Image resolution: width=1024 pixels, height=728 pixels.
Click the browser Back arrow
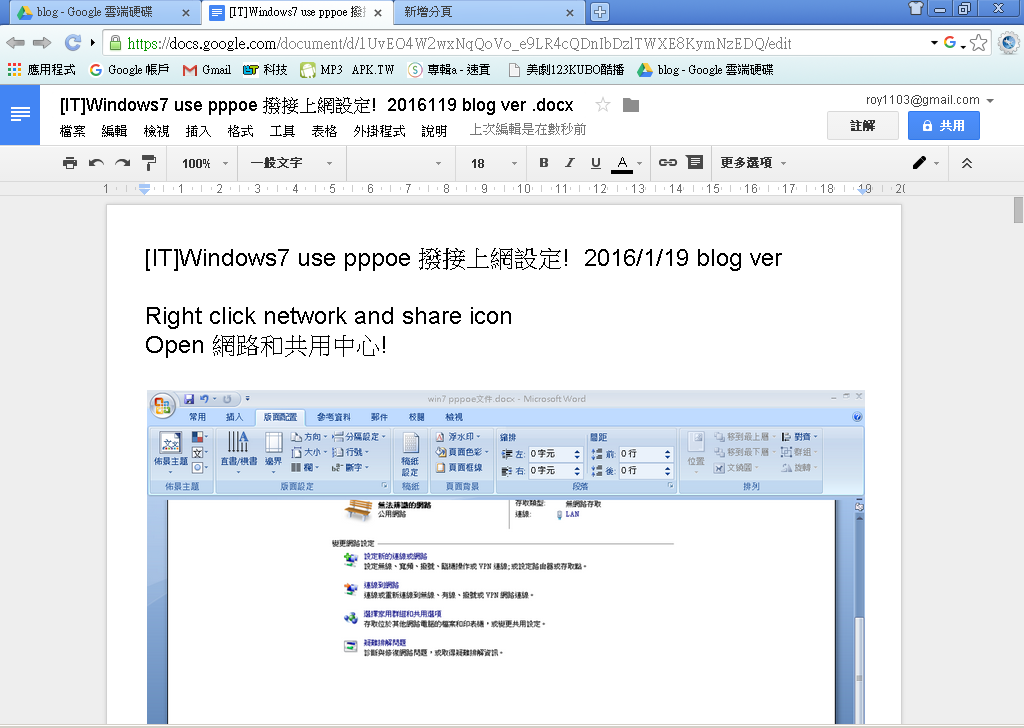point(15,43)
